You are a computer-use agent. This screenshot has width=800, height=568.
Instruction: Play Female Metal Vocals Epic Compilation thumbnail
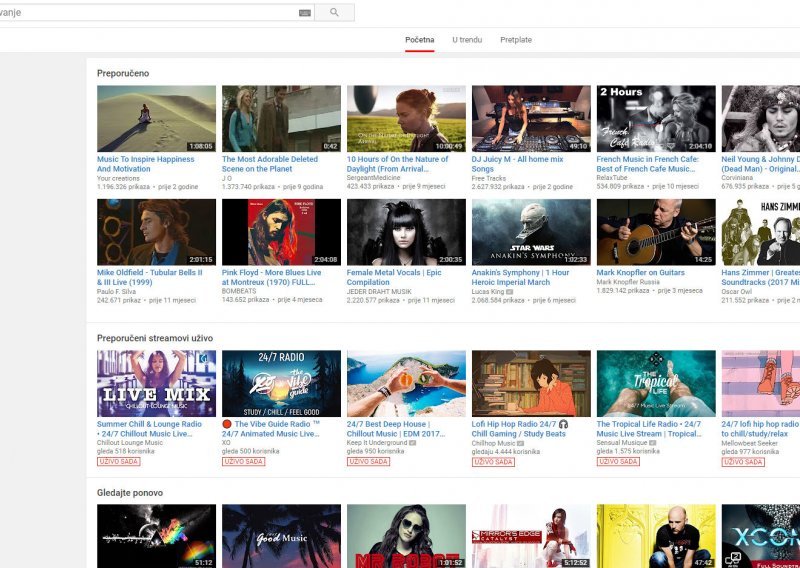406,232
